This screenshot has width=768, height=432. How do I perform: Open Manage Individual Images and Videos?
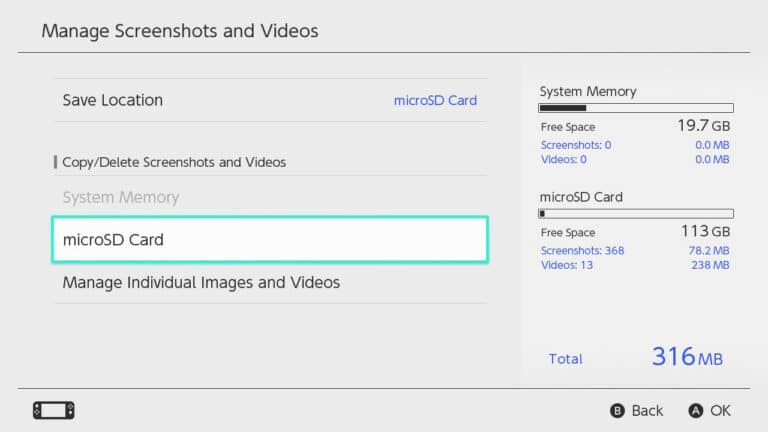[x=270, y=283]
